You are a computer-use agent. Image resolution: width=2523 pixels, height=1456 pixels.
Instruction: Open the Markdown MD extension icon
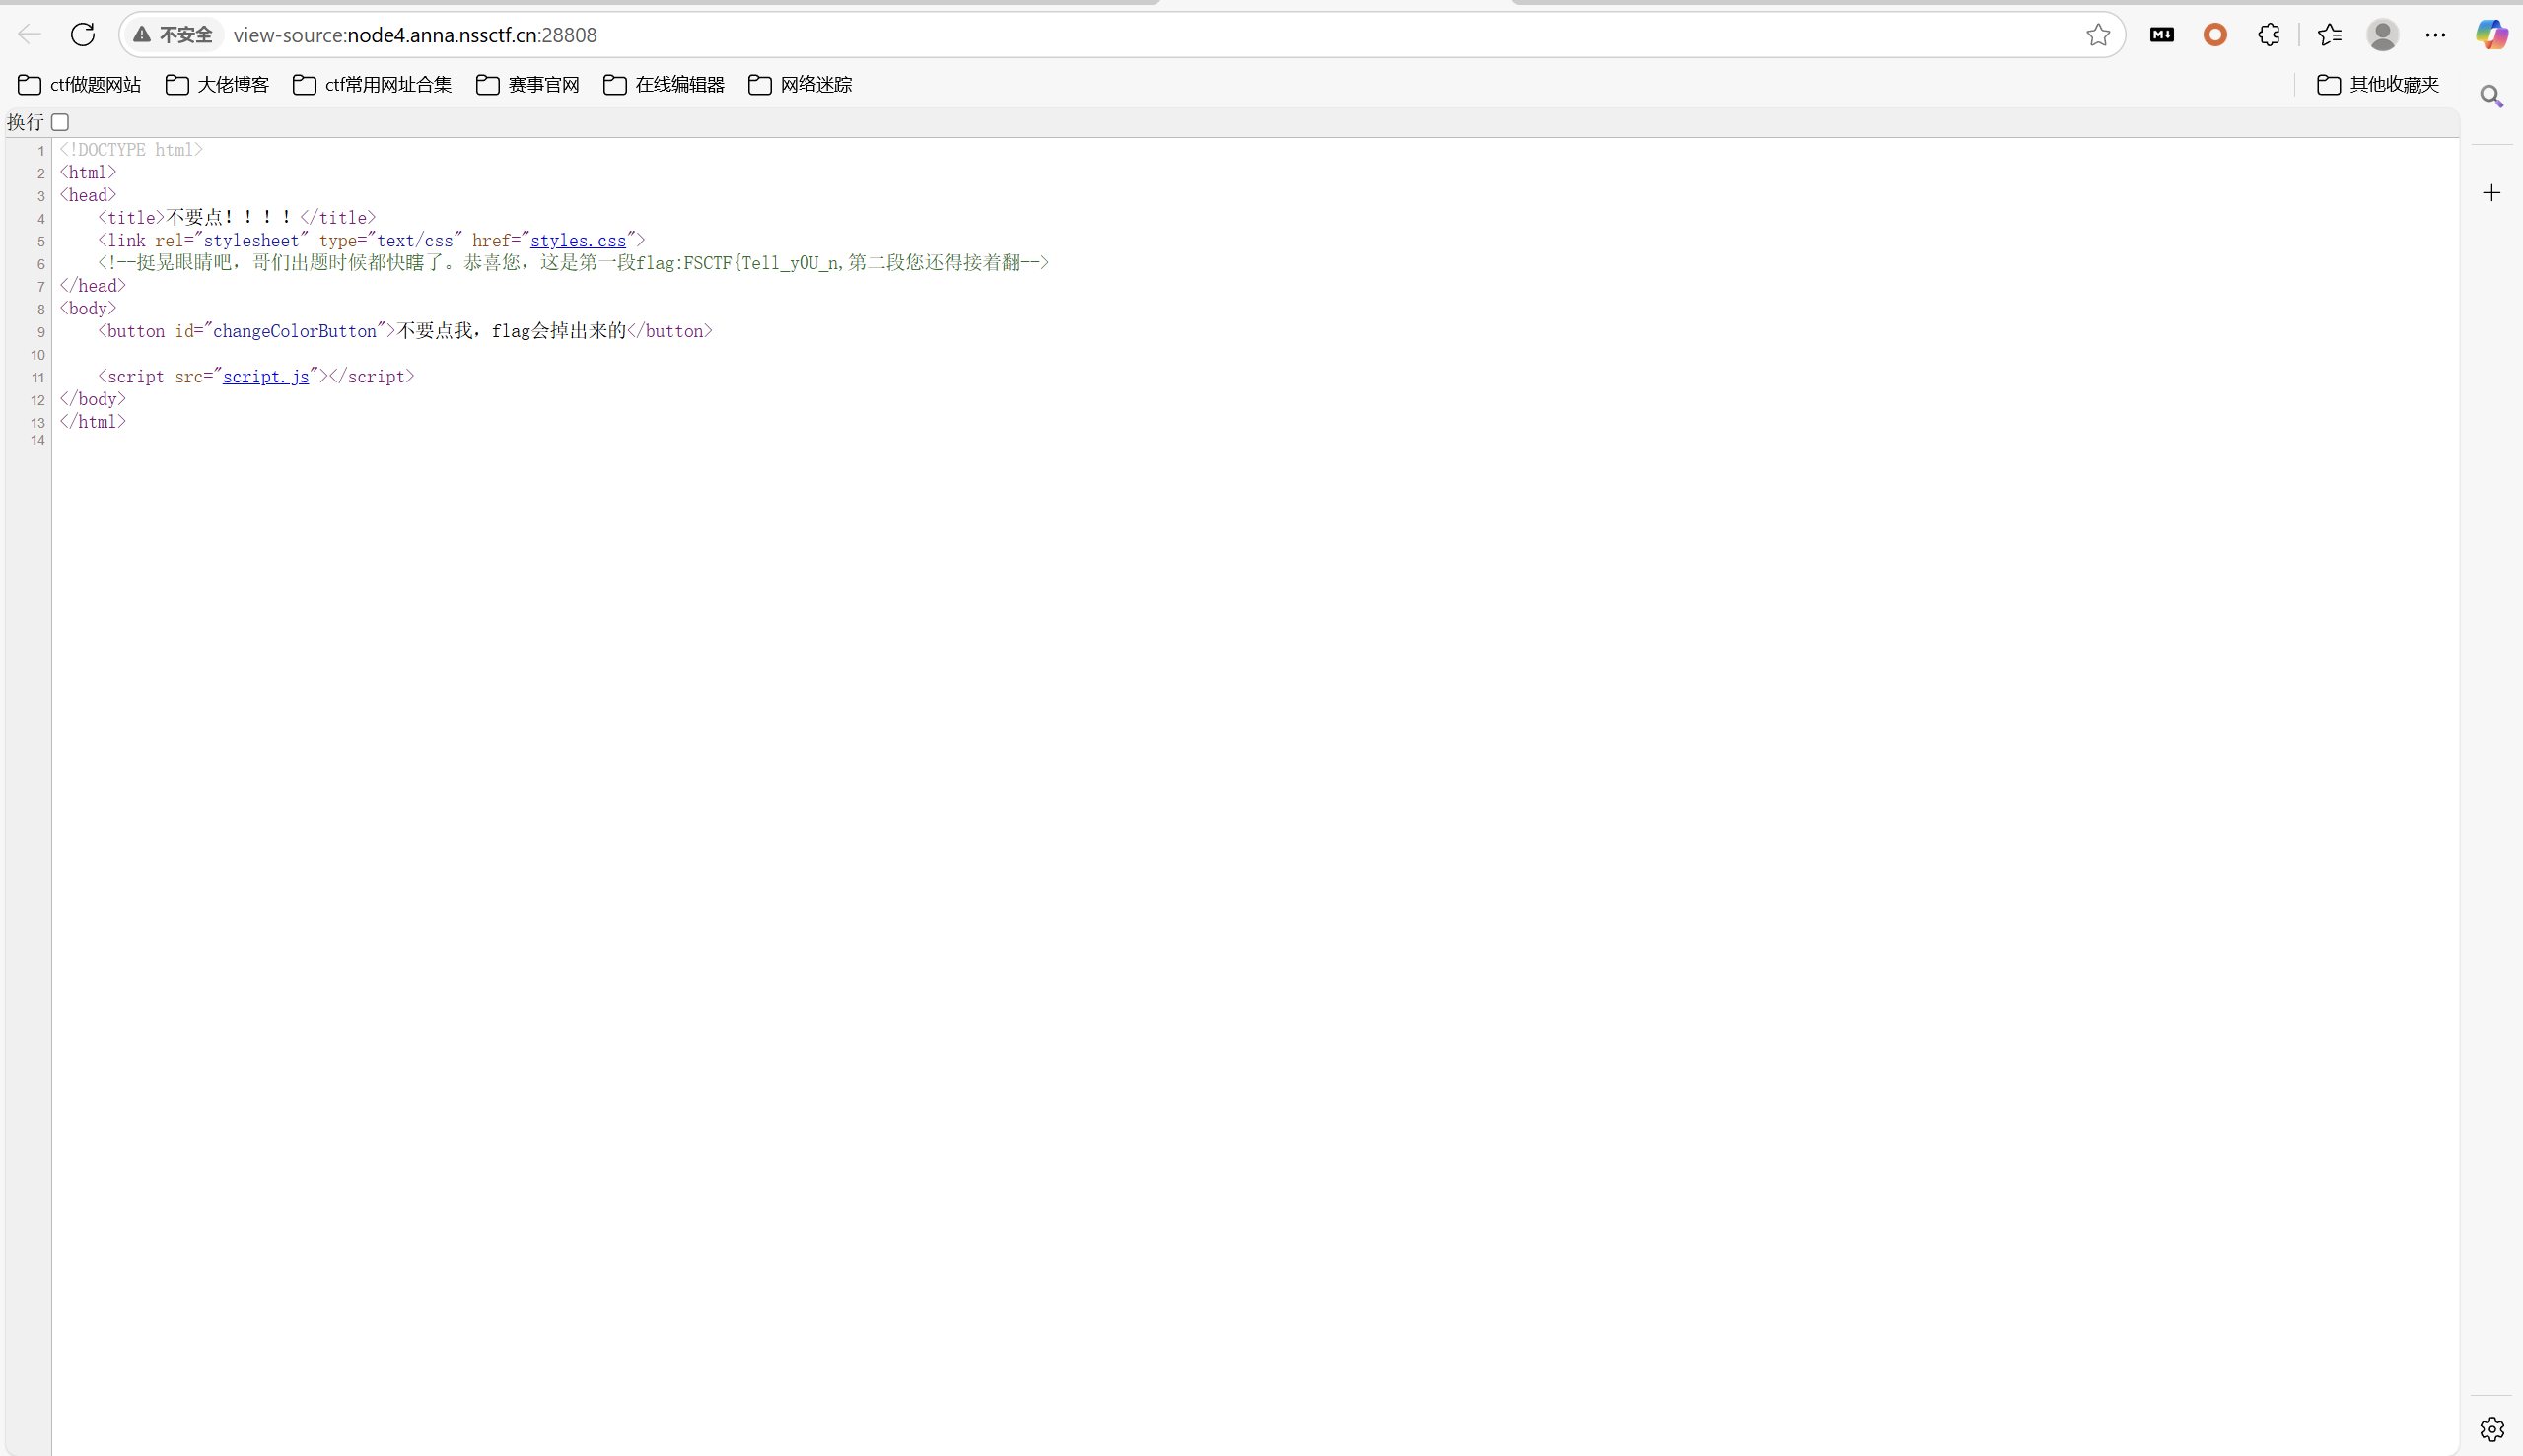click(x=2162, y=35)
